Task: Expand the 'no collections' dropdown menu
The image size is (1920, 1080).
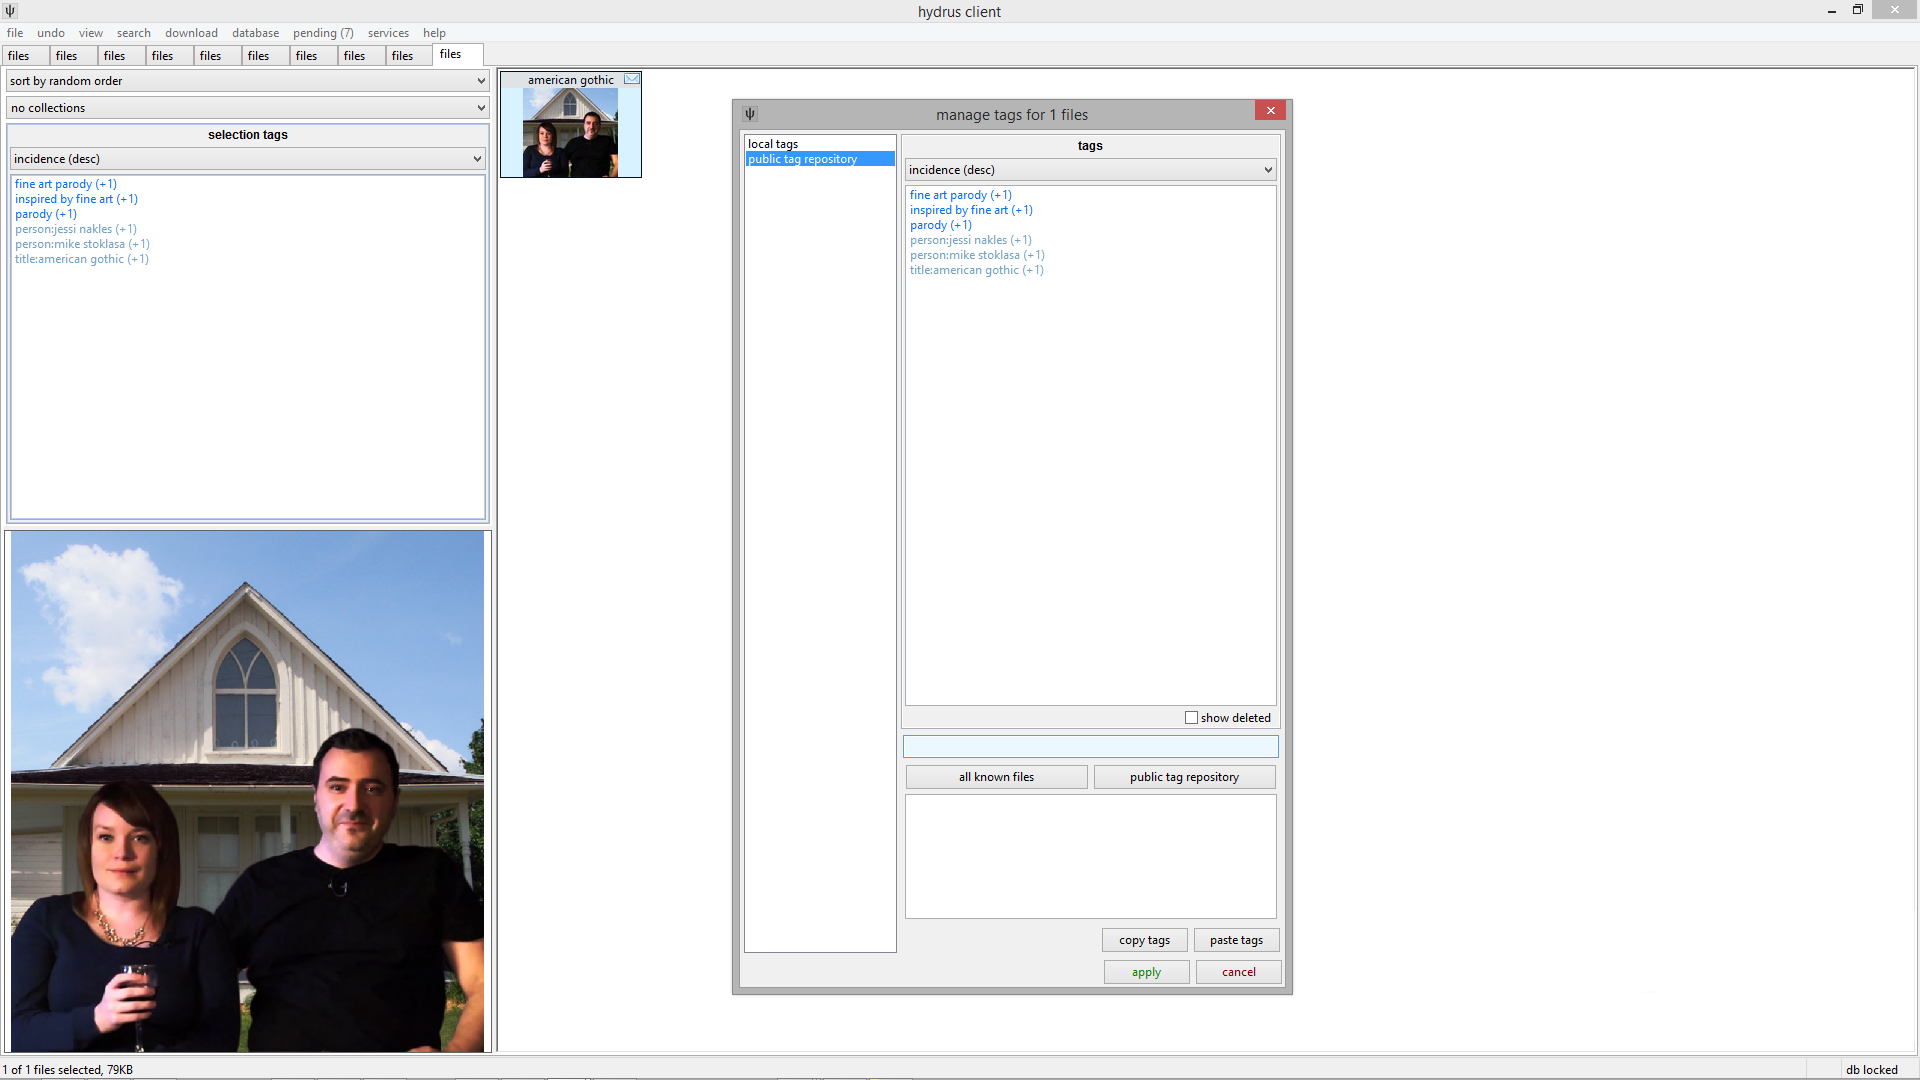Action: (479, 107)
